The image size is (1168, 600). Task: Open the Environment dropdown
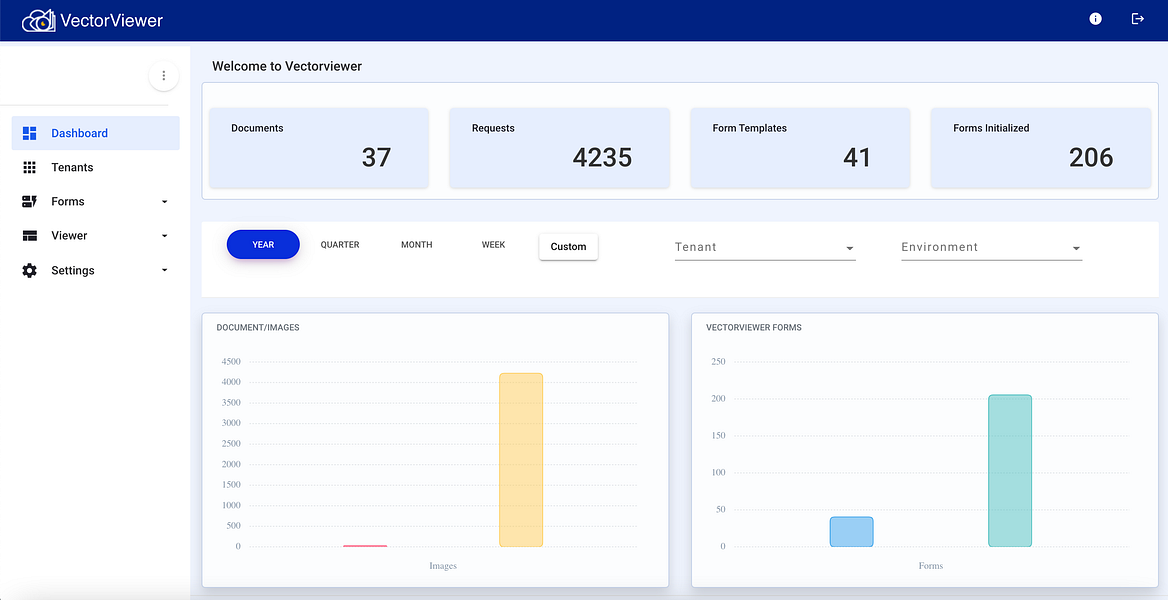(x=991, y=247)
